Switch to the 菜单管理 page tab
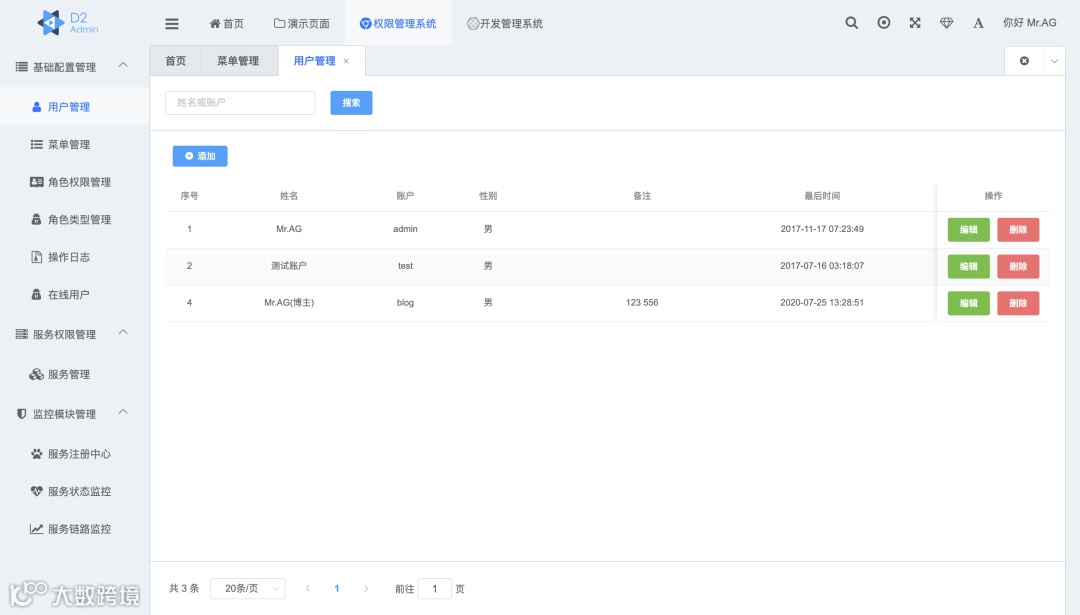Viewport: 1080px width, 615px height. [x=238, y=61]
